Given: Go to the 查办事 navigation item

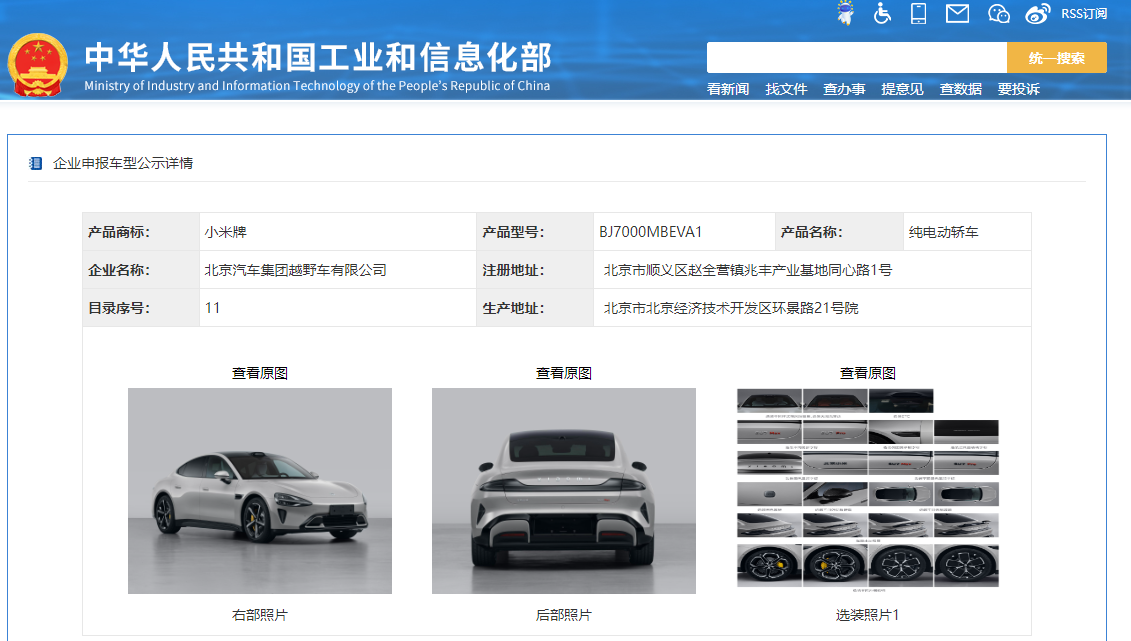Looking at the screenshot, I should (x=844, y=89).
